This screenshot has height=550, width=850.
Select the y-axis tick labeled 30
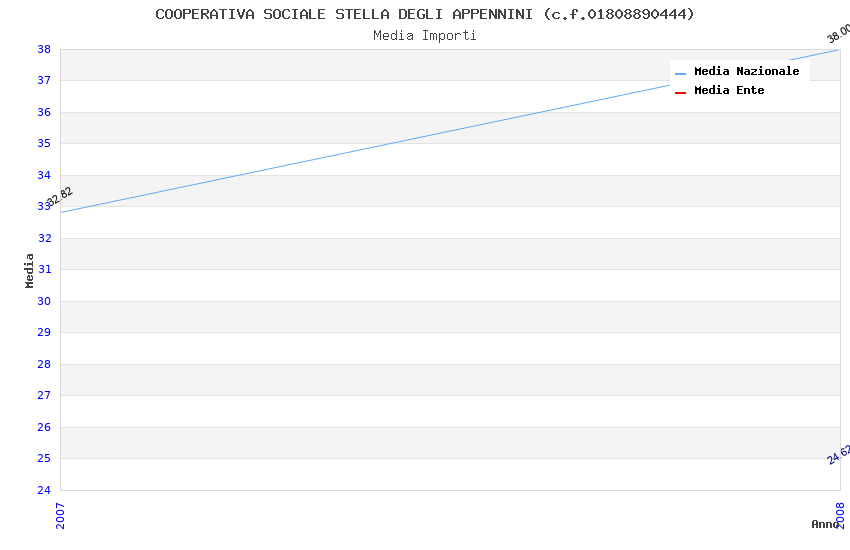[44, 301]
